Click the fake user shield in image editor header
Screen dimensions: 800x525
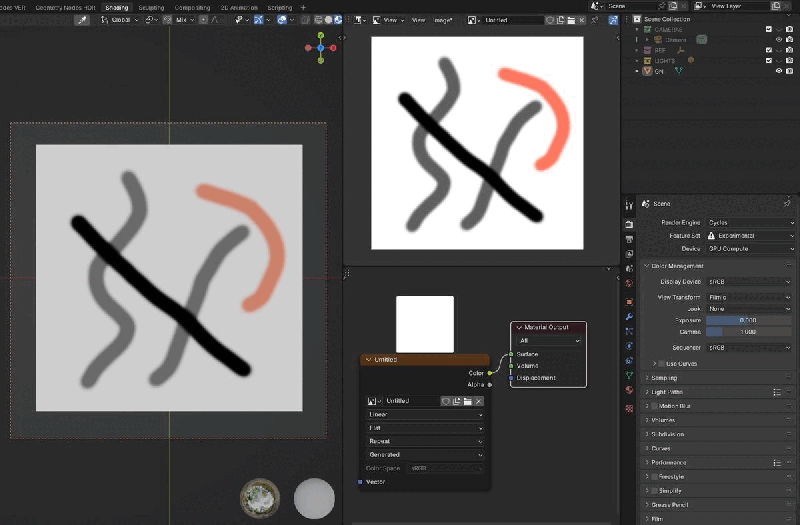pyautogui.click(x=549, y=20)
